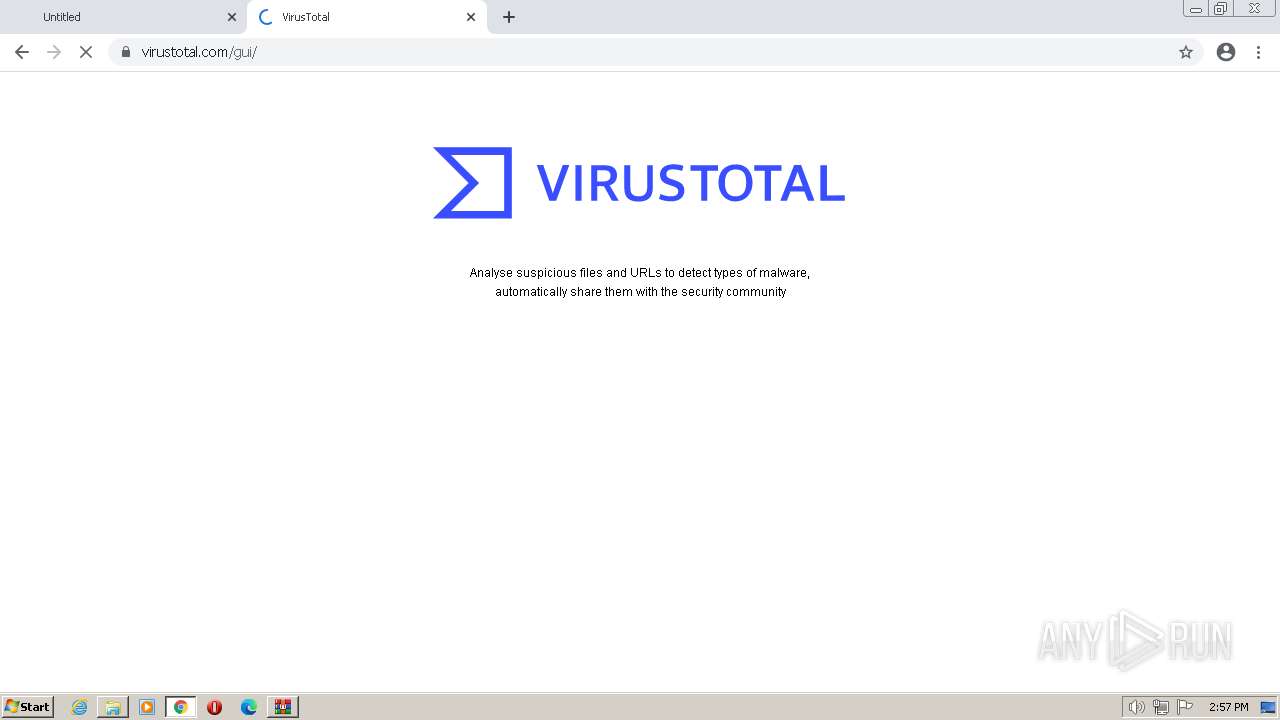This screenshot has width=1280, height=720.
Task: Bookmark this page with the star
Action: [x=1186, y=52]
